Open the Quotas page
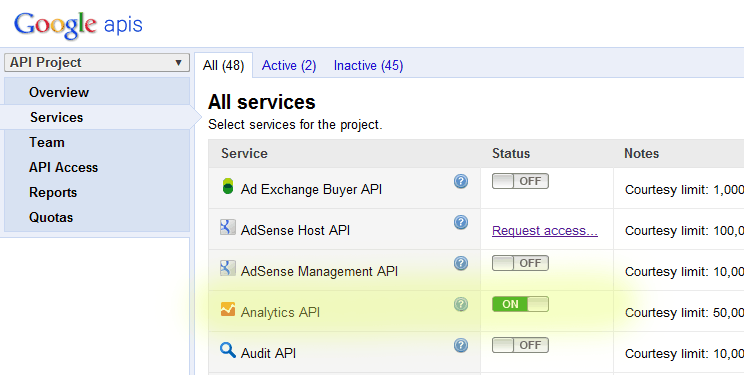 coord(51,217)
